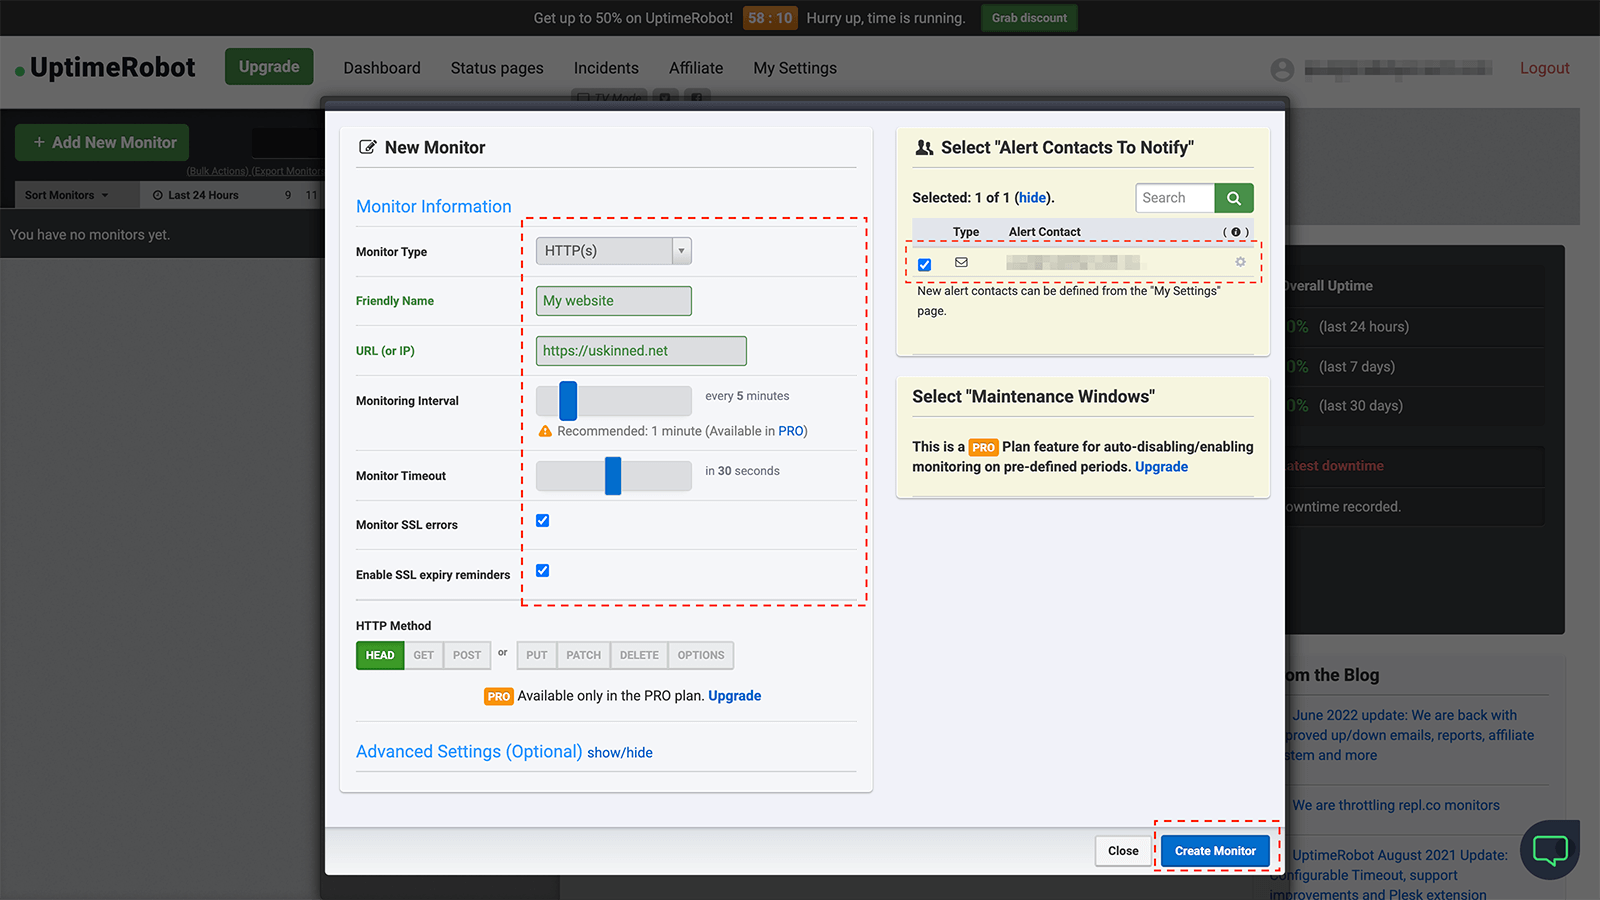Click the URL (or IP) input field
Image resolution: width=1600 pixels, height=900 pixels.
pyautogui.click(x=641, y=351)
